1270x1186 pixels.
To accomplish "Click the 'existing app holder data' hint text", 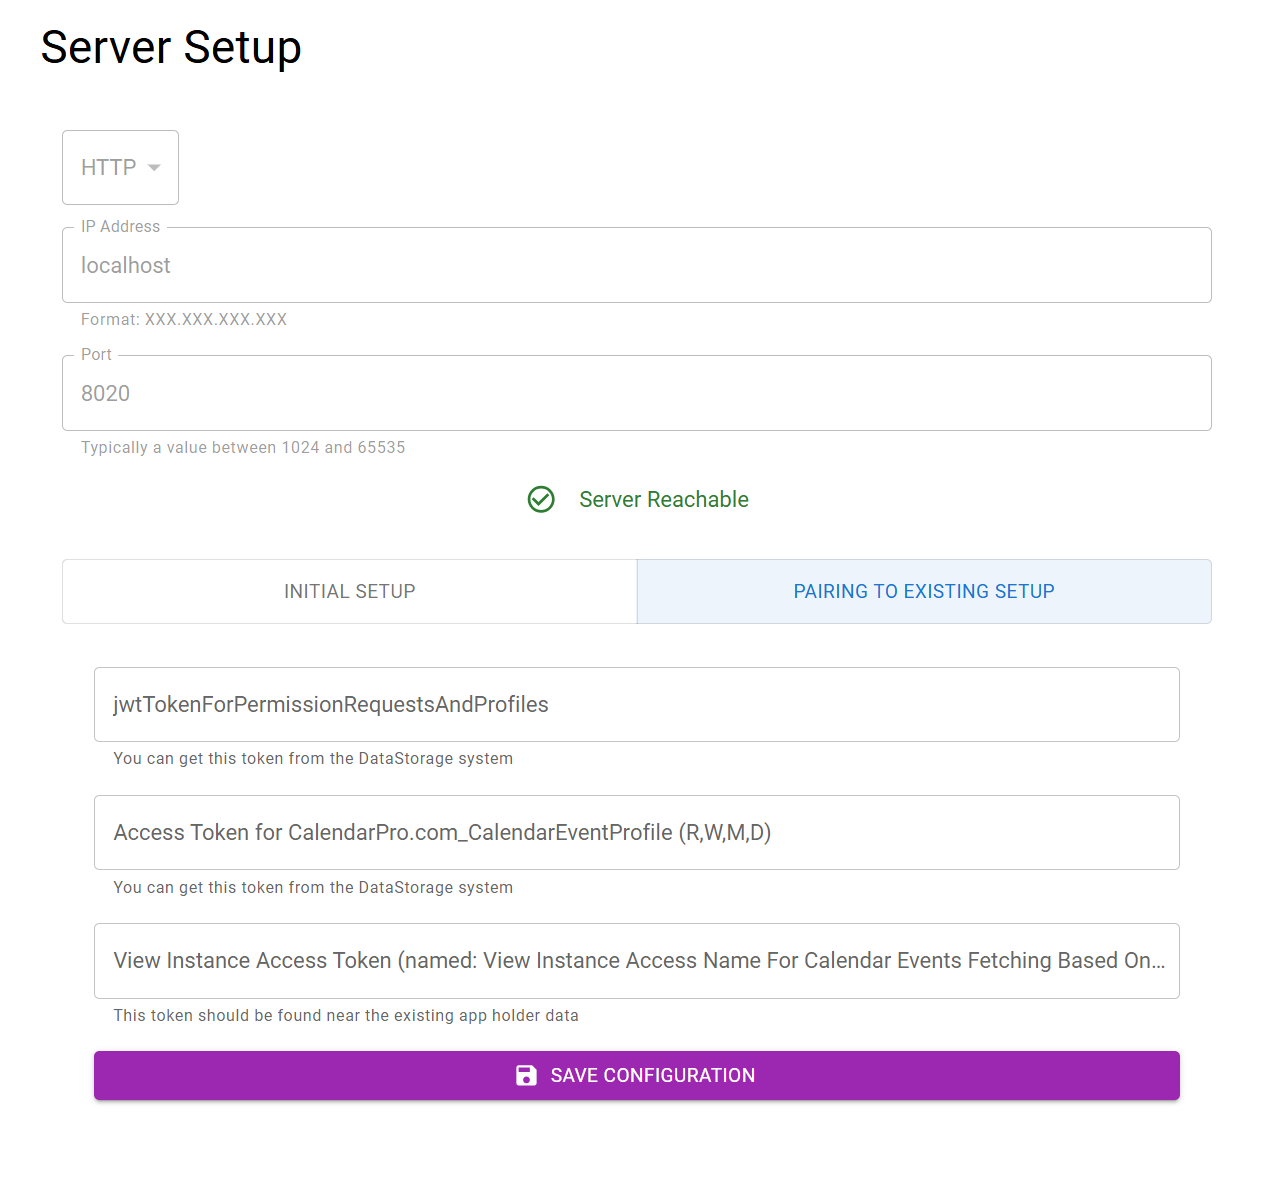I will pyautogui.click(x=346, y=1015).
